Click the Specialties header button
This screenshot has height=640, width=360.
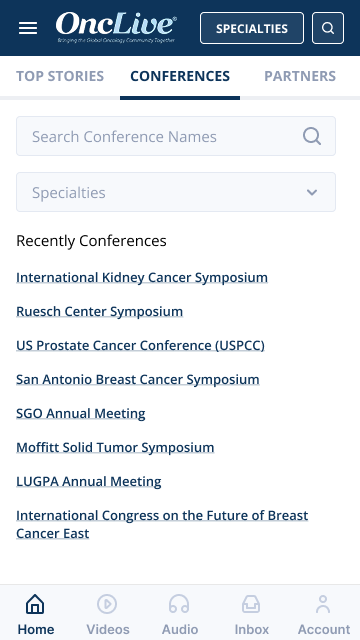pos(252,28)
